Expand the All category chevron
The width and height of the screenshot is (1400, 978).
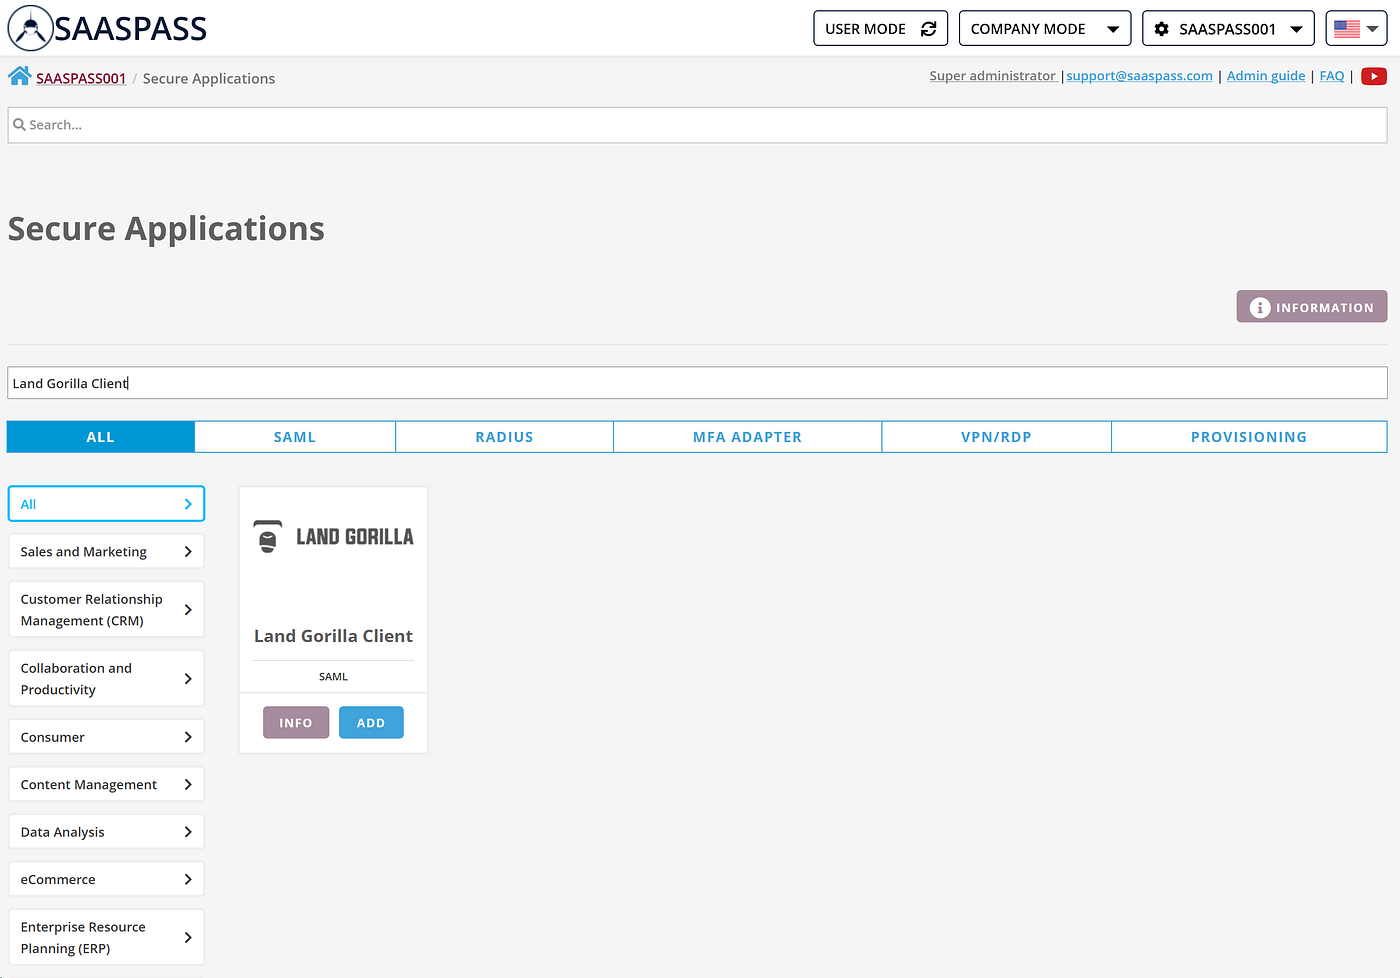[188, 504]
